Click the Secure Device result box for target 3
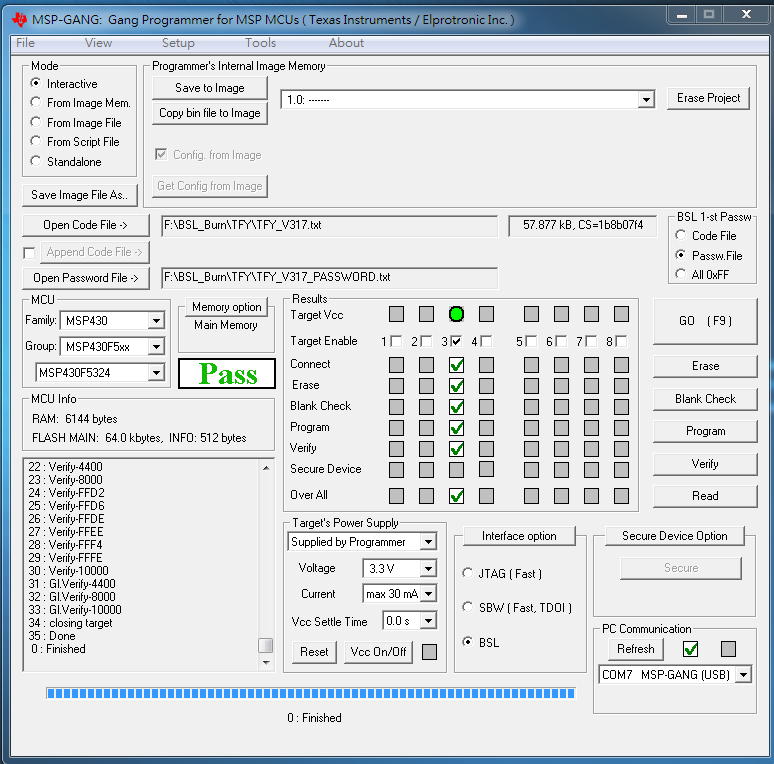 pos(456,469)
